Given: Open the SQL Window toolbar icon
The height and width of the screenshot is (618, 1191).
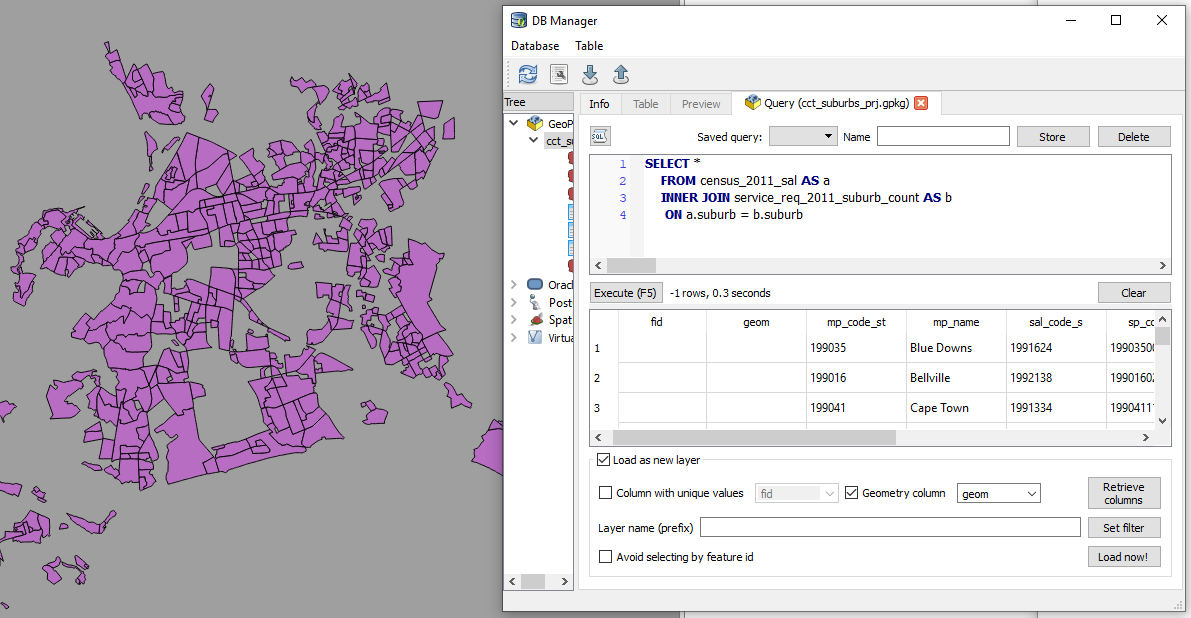Looking at the screenshot, I should [559, 74].
